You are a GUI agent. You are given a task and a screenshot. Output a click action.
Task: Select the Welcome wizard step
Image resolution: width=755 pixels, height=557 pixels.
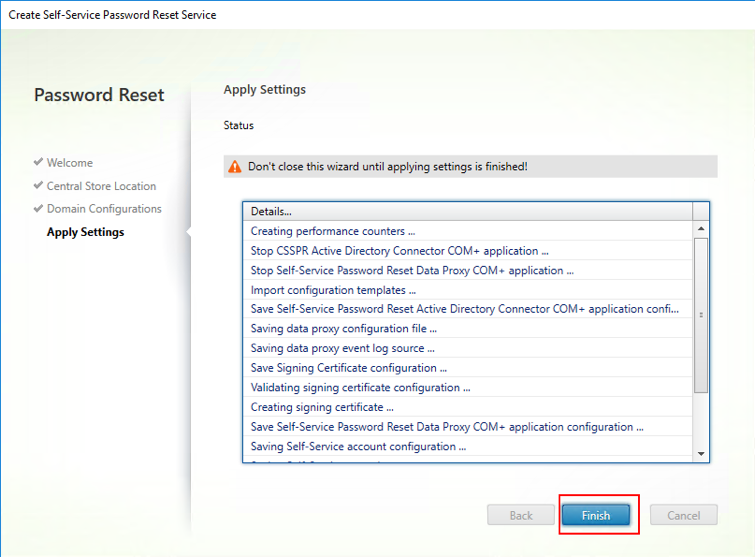tap(69, 163)
